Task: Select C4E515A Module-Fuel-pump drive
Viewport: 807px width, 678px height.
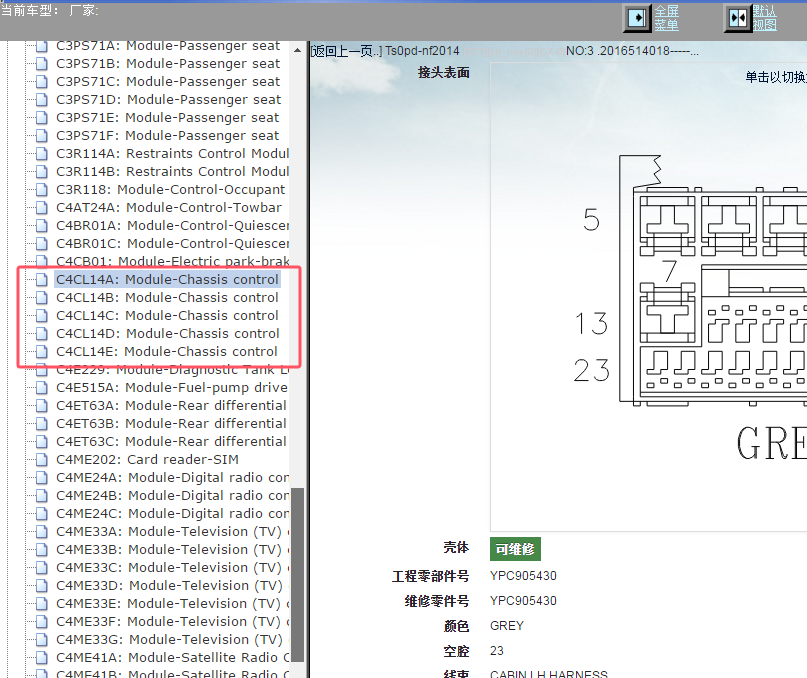Action: 172,388
